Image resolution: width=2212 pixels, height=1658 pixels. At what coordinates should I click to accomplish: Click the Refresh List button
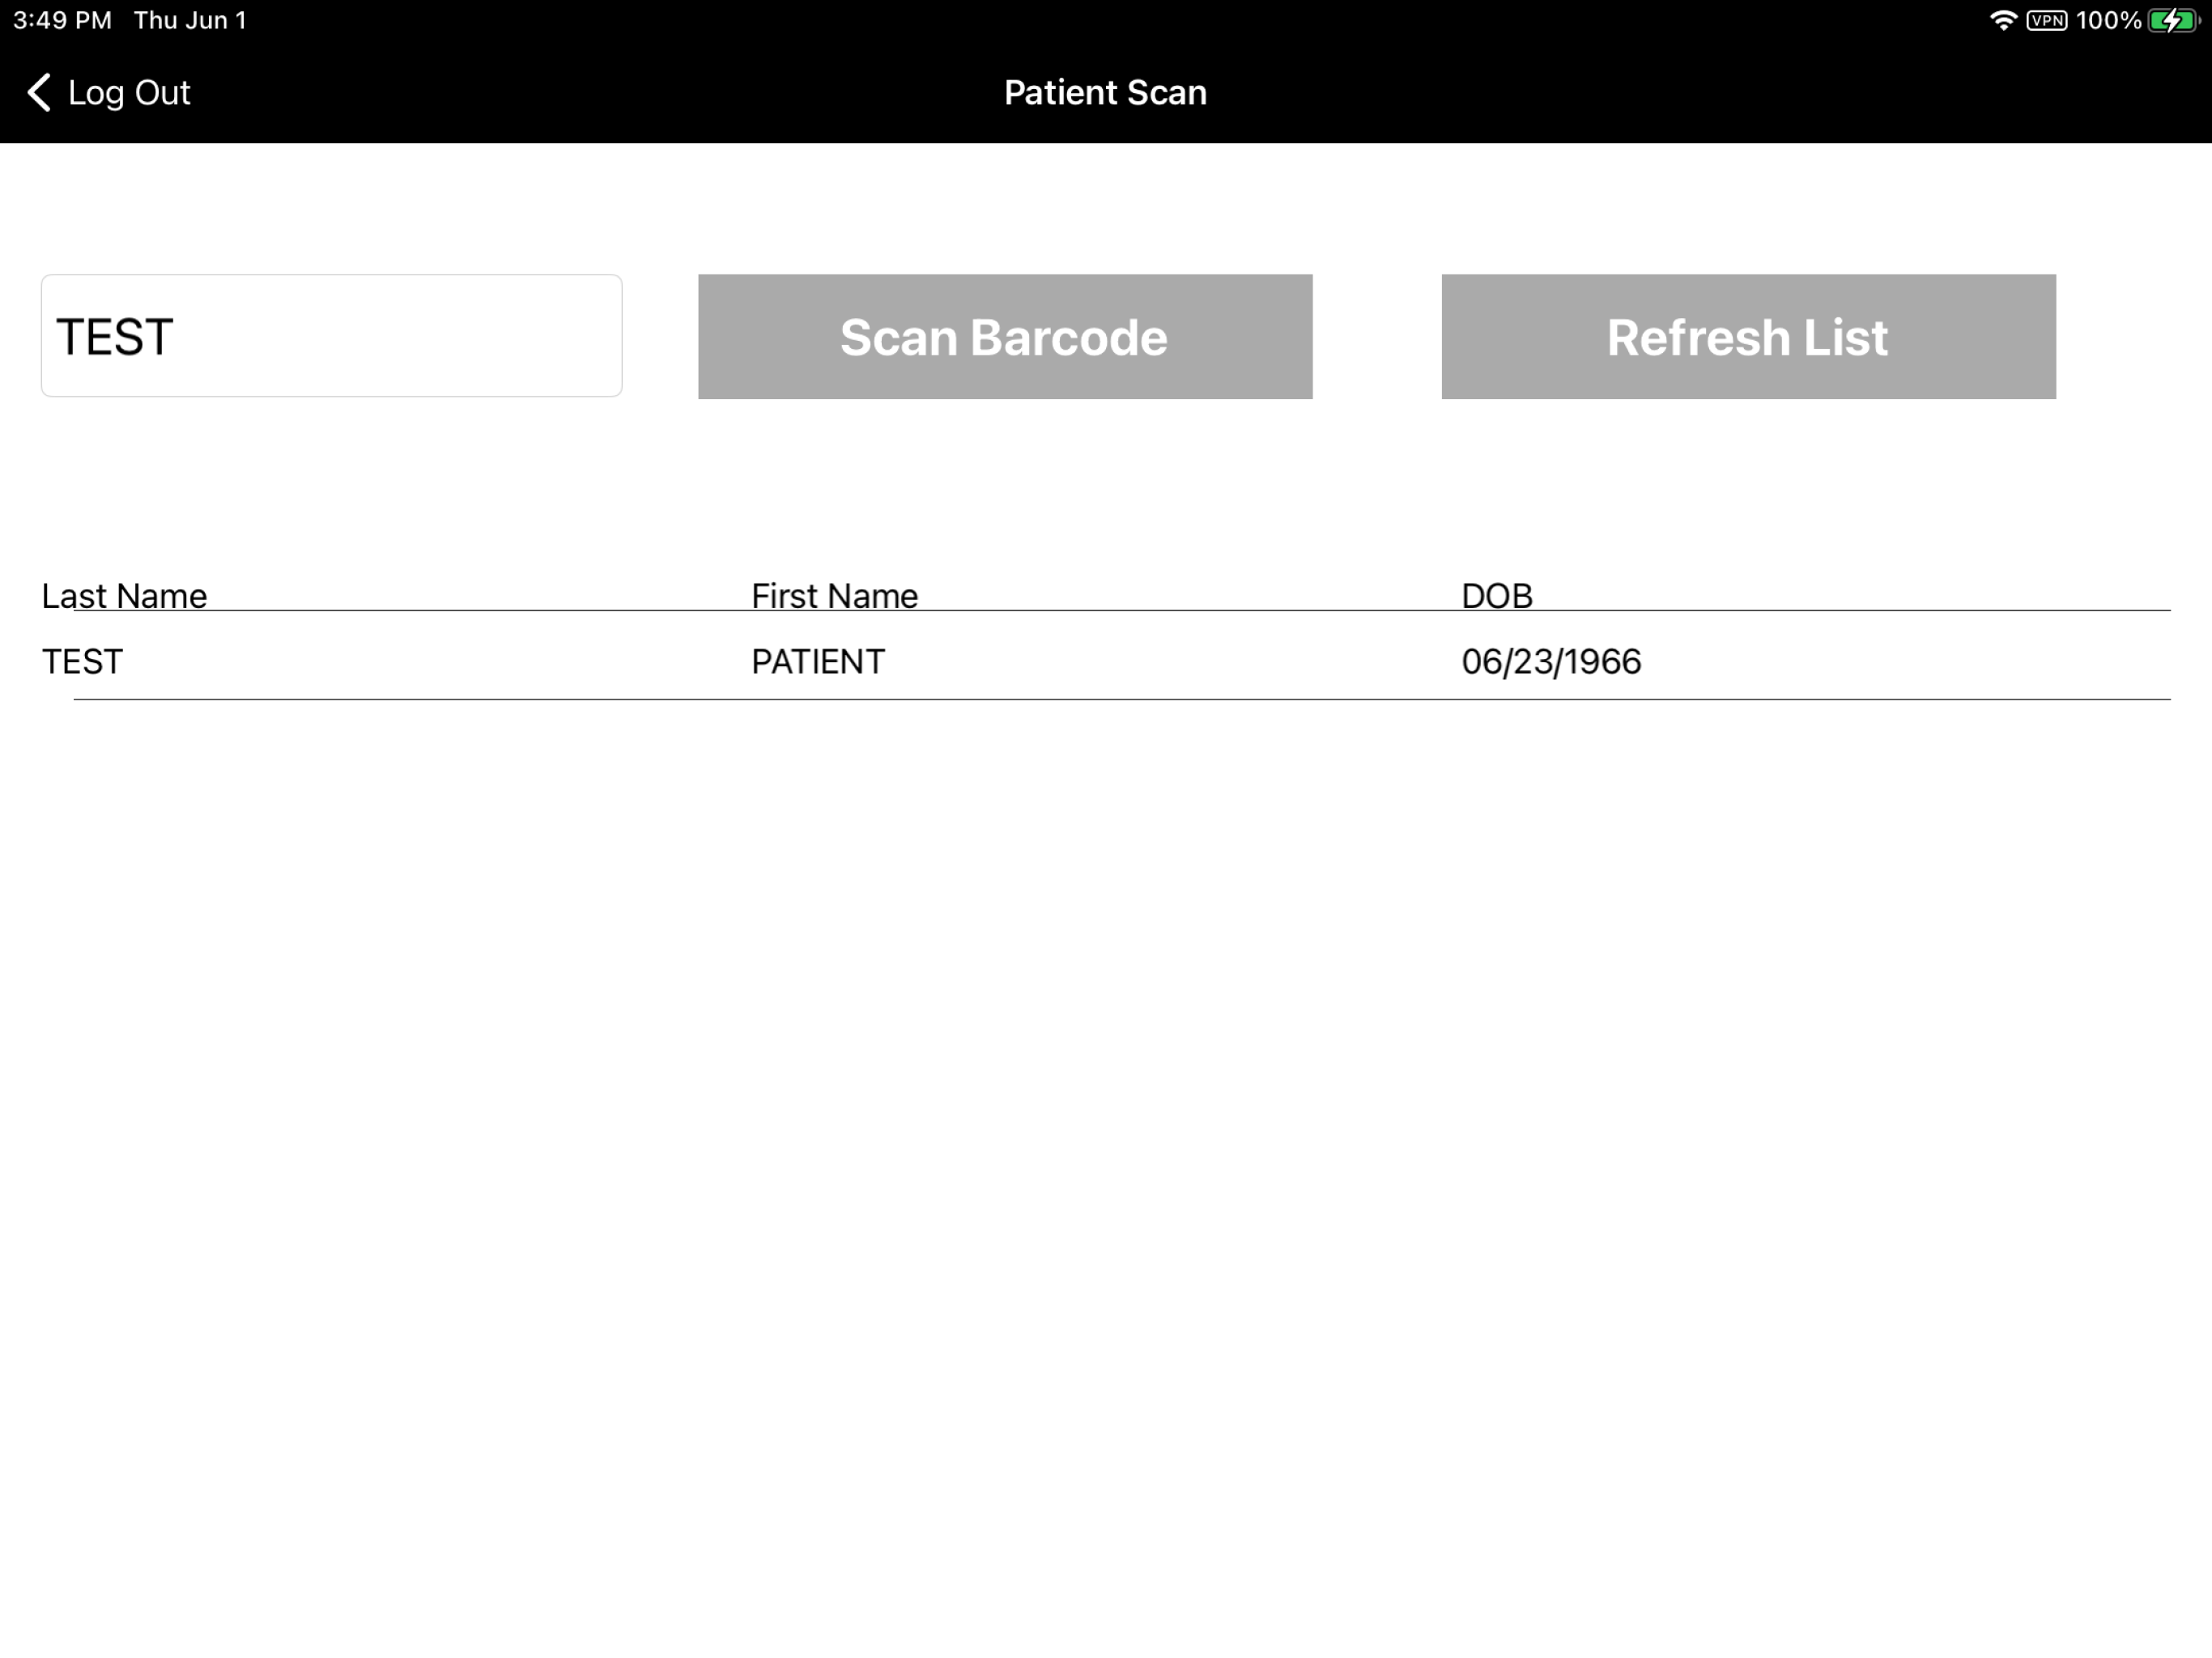(1748, 337)
